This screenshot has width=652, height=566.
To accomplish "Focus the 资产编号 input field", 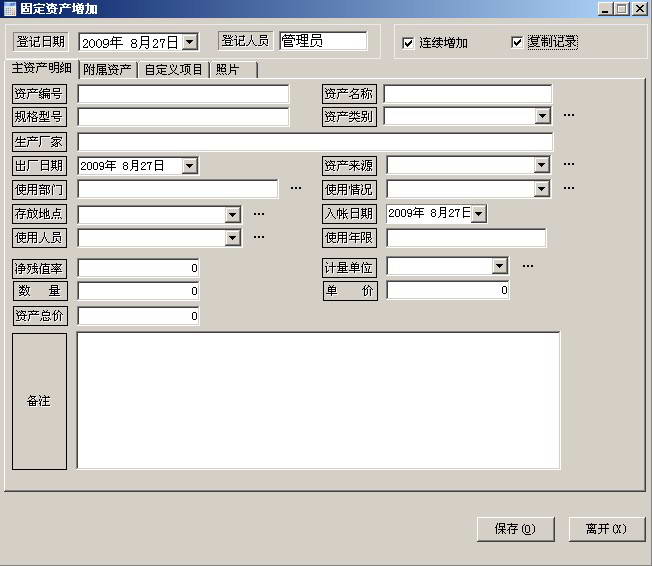I will [183, 94].
